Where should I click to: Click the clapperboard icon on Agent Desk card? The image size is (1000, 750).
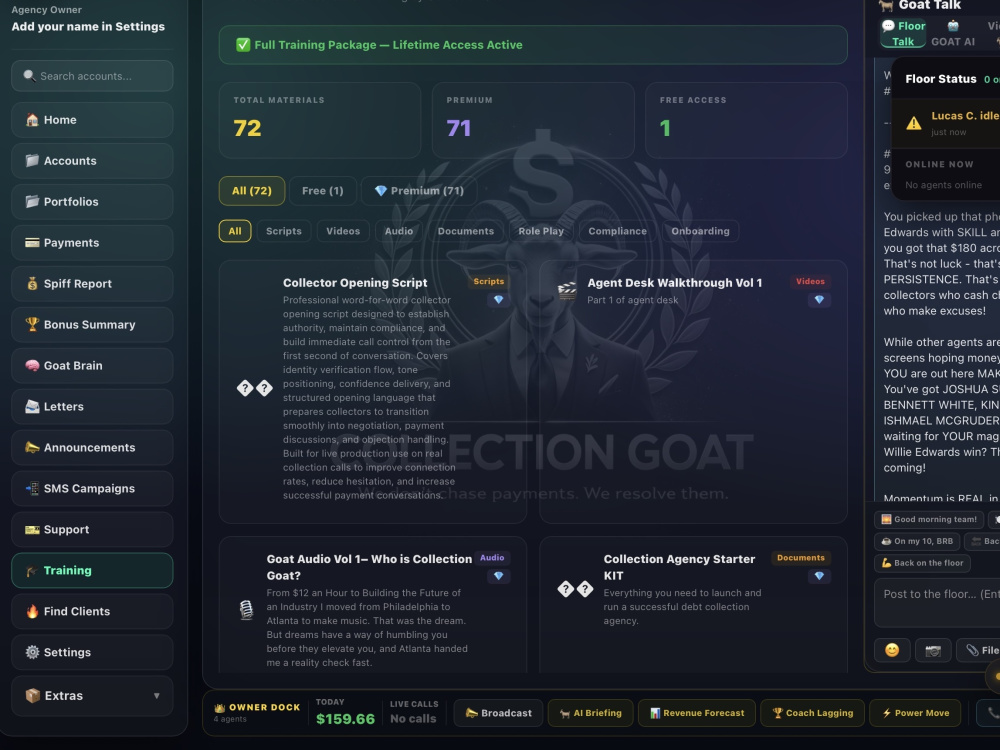point(567,291)
